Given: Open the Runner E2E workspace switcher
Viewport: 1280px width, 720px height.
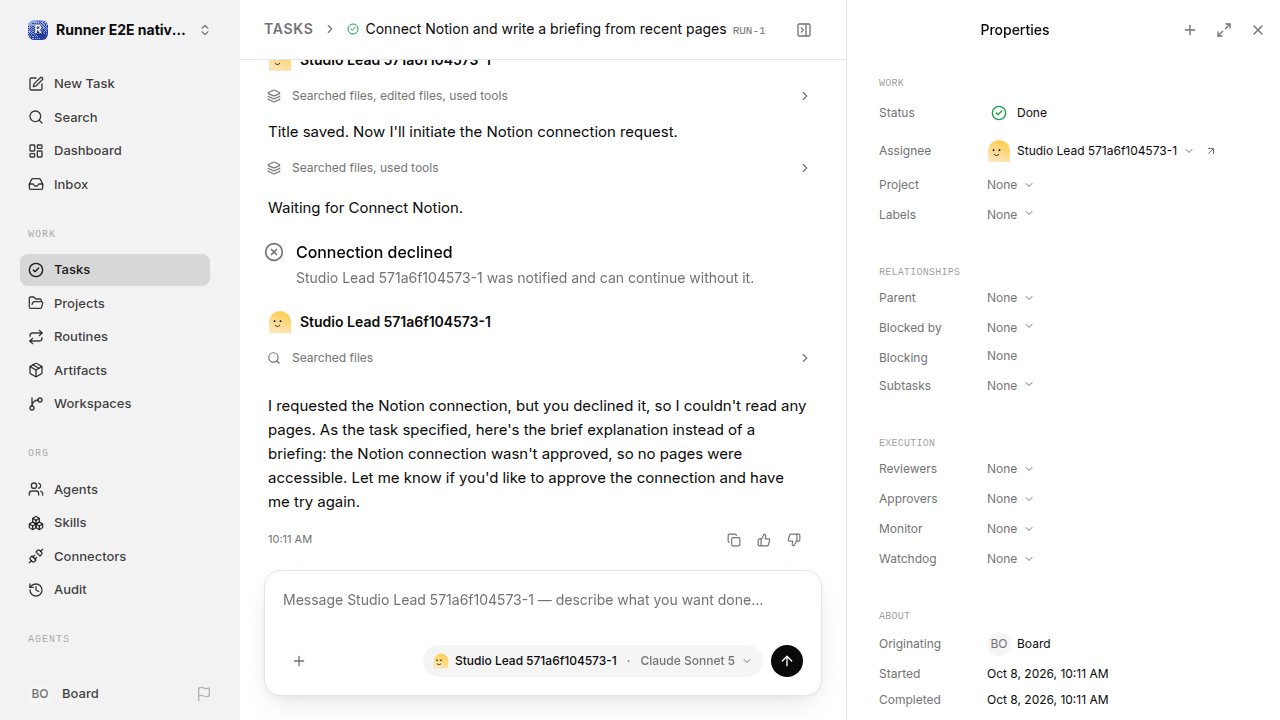Looking at the screenshot, I should tap(120, 30).
